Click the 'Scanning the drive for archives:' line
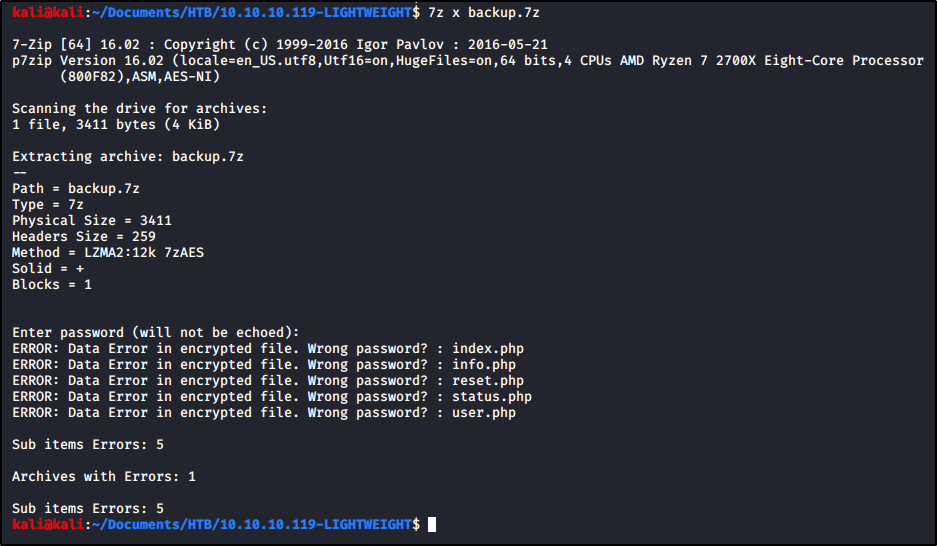The height and width of the screenshot is (546, 937). pos(140,108)
